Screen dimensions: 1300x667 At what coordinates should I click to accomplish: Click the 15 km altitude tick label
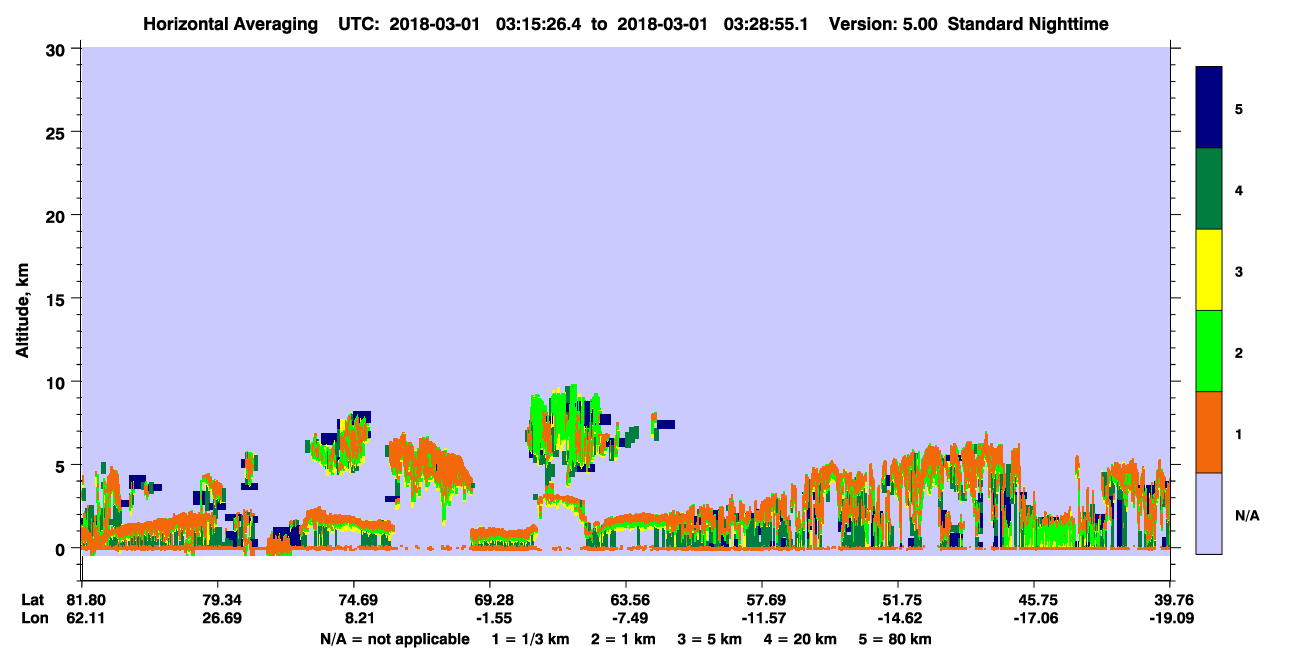point(57,299)
